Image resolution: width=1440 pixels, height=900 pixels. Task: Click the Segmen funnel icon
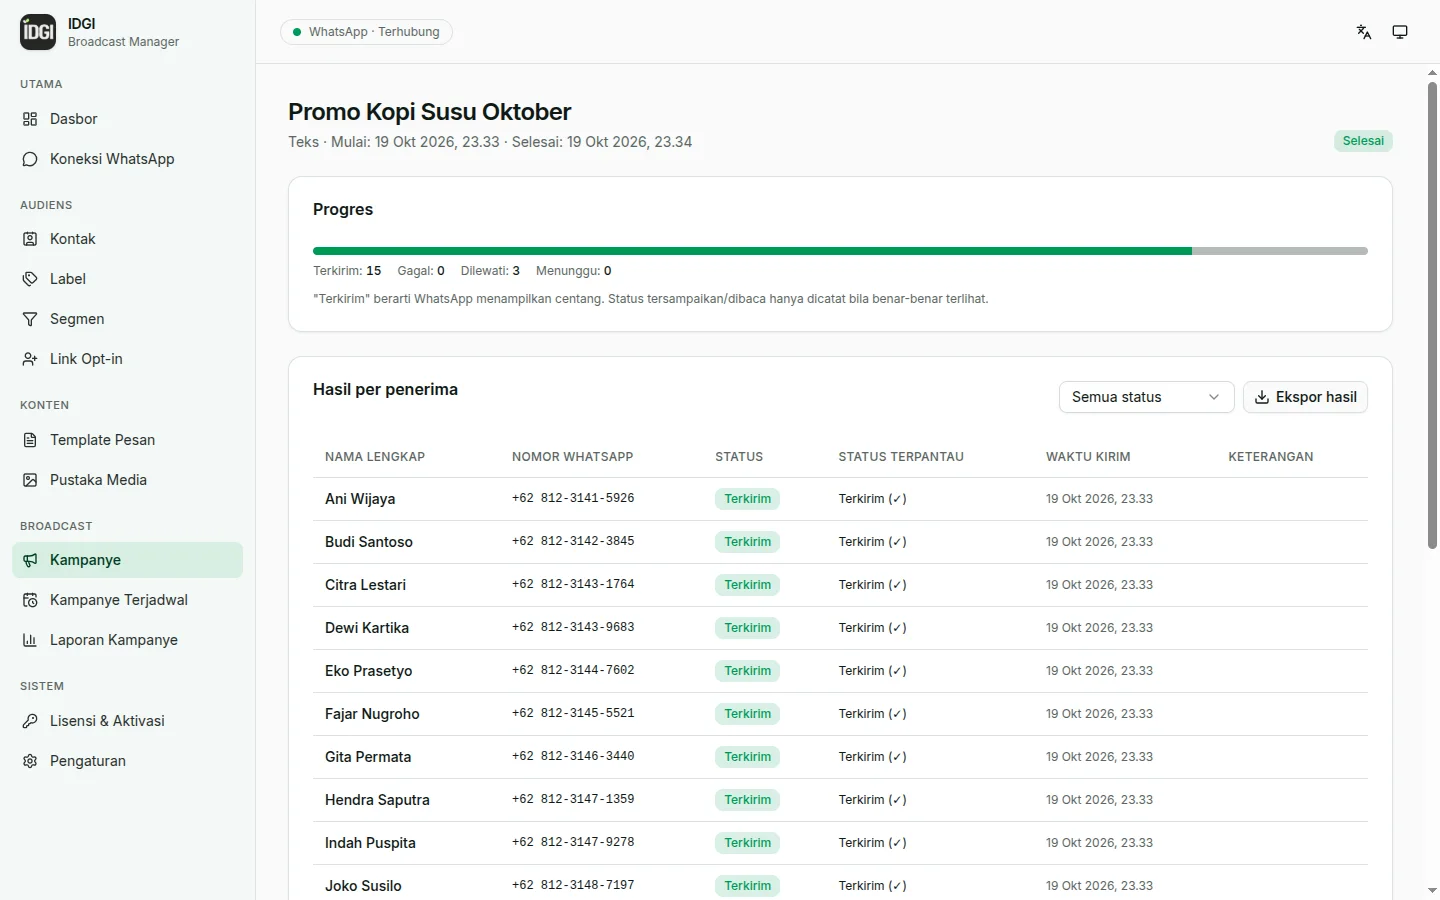pyautogui.click(x=30, y=319)
